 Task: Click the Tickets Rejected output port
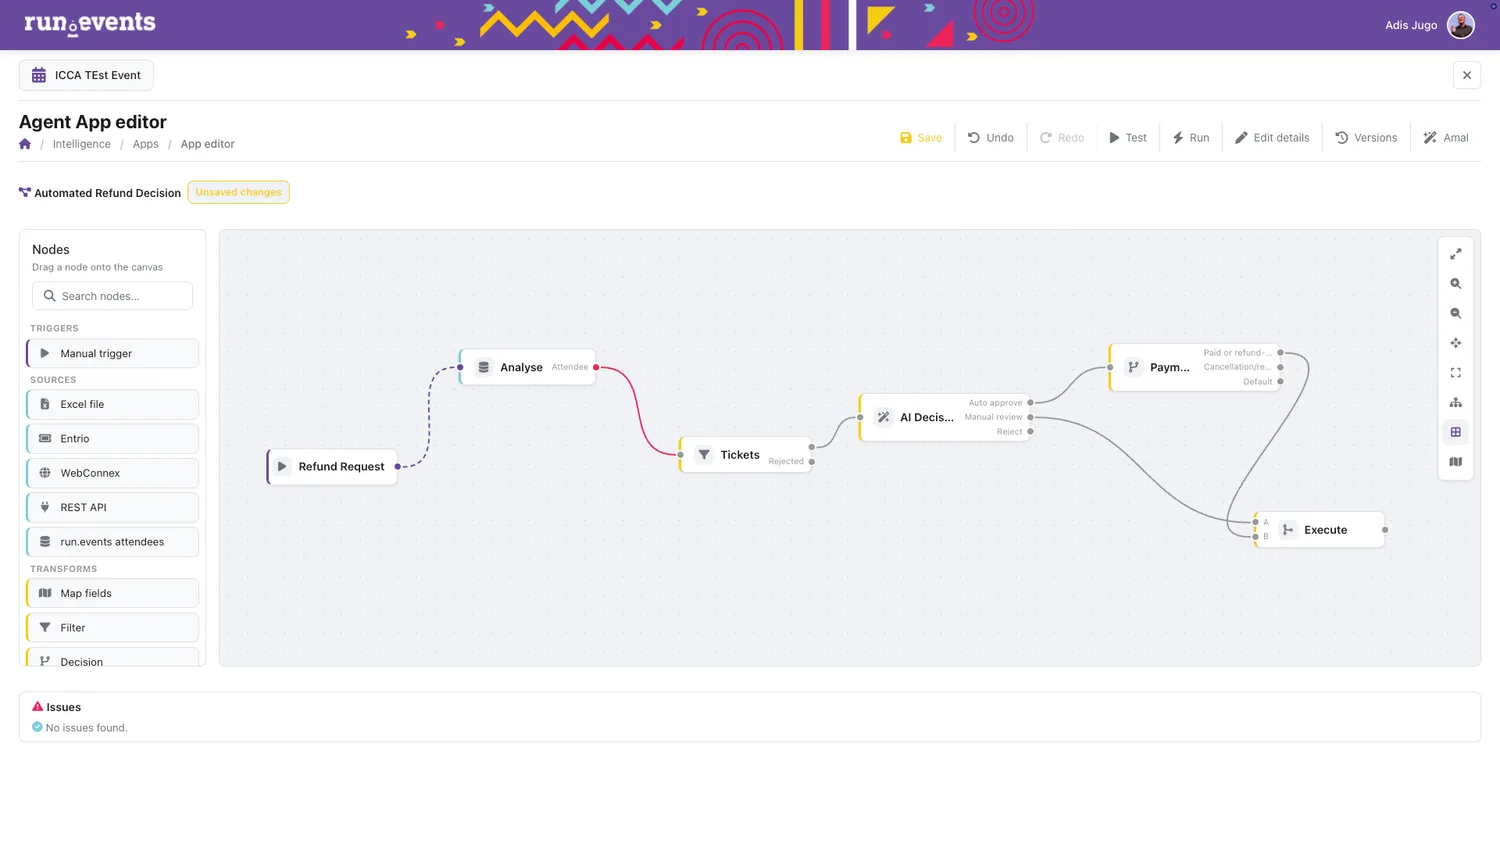[812, 462]
